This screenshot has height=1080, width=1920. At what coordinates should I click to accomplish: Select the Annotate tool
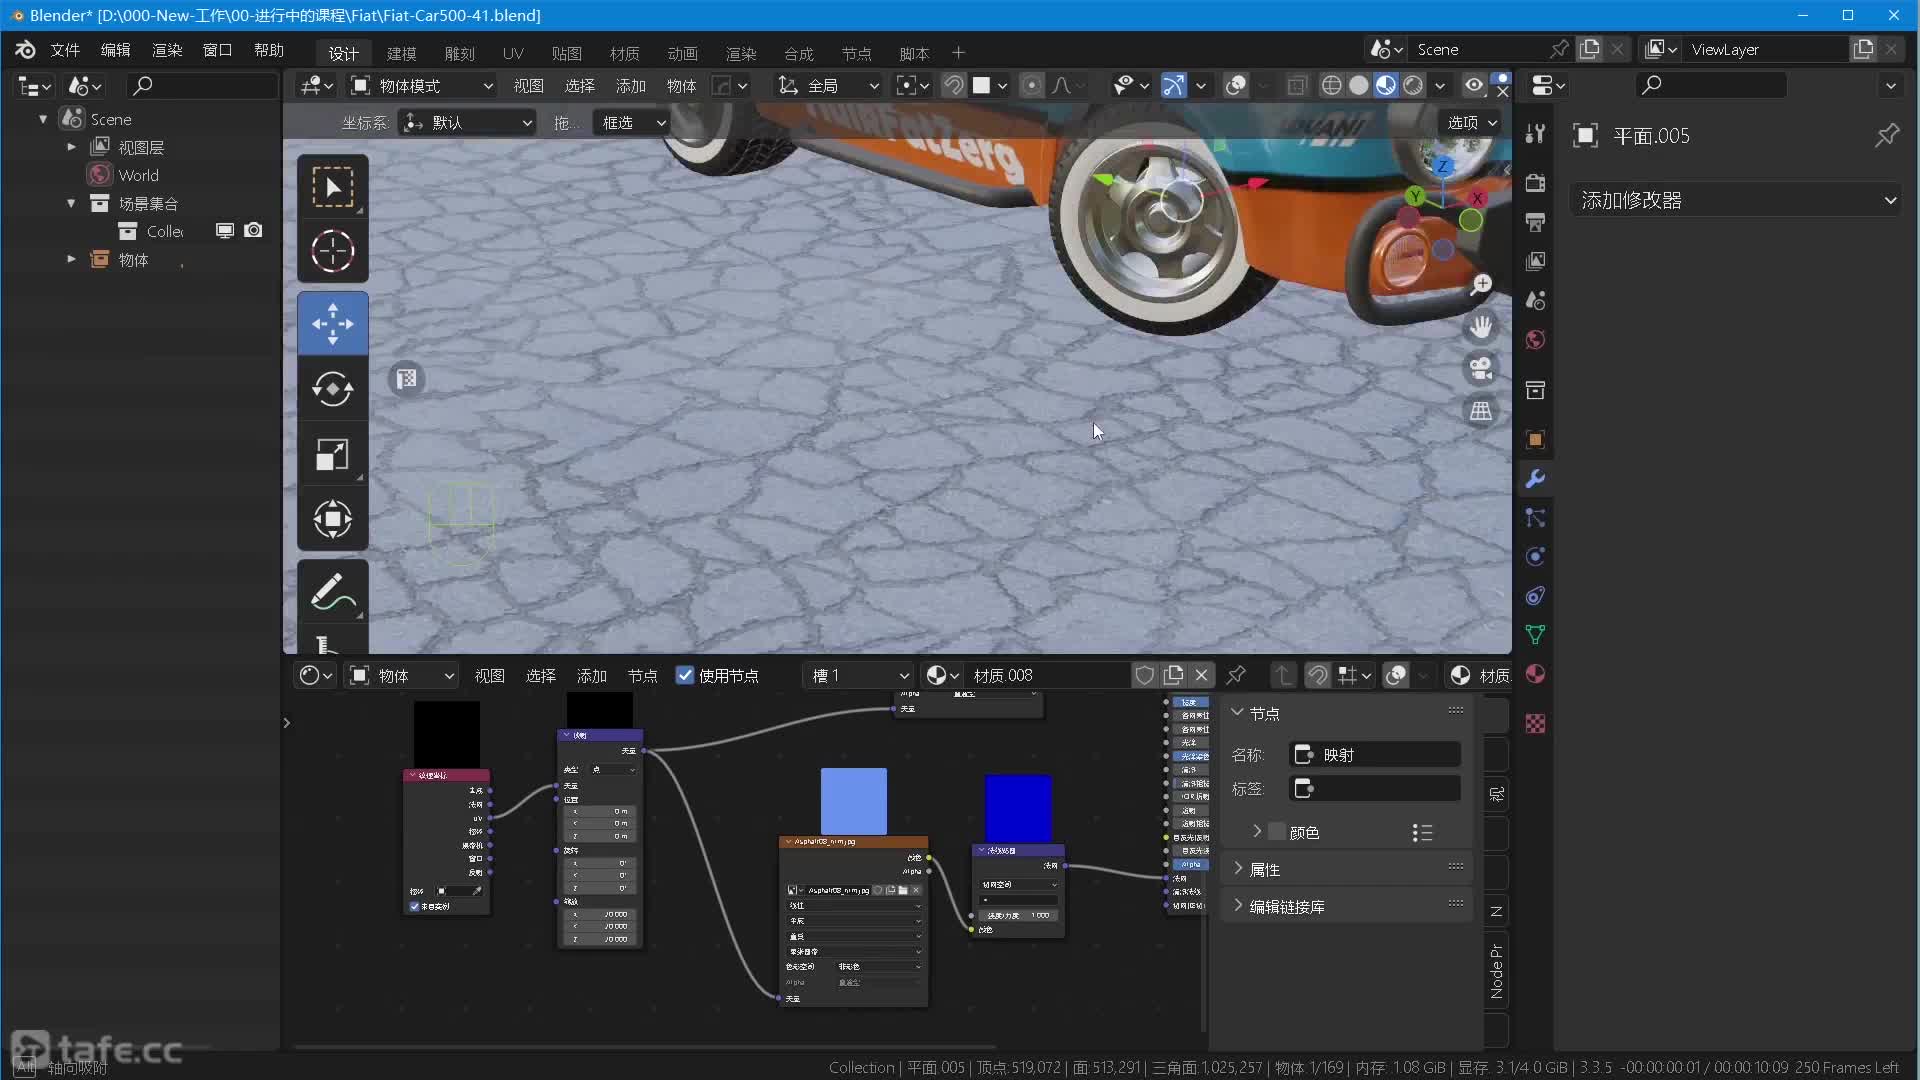[333, 591]
